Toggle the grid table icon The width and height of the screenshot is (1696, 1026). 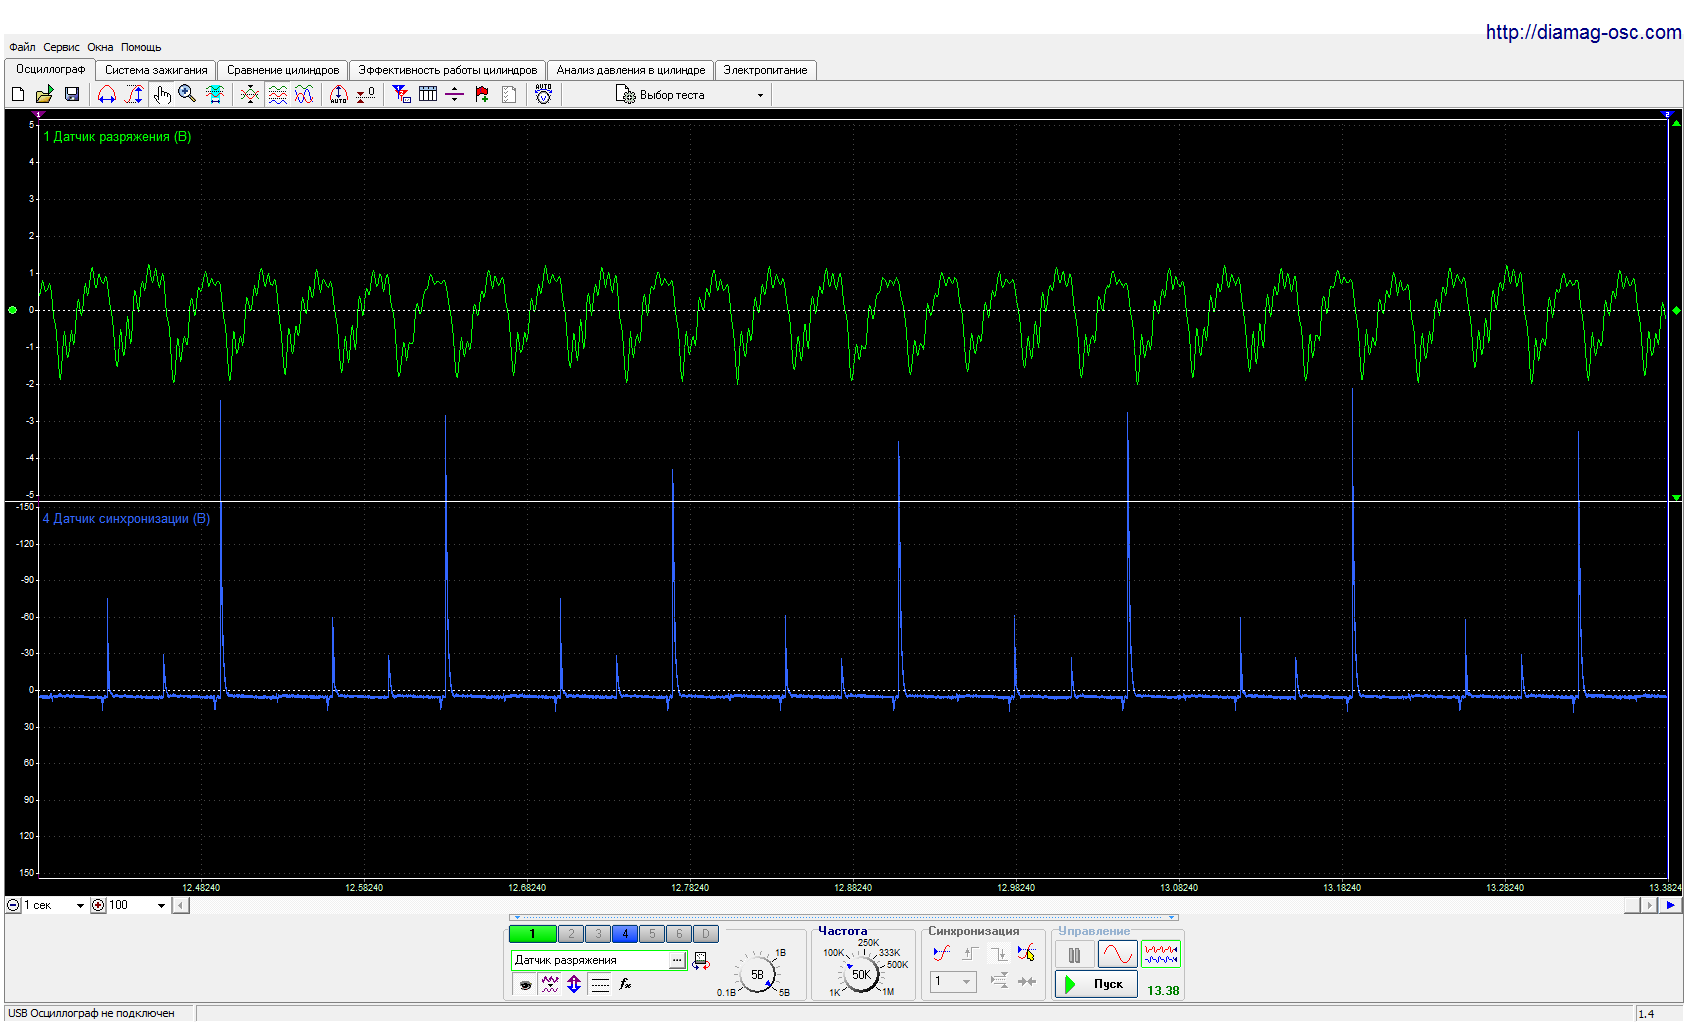[428, 94]
